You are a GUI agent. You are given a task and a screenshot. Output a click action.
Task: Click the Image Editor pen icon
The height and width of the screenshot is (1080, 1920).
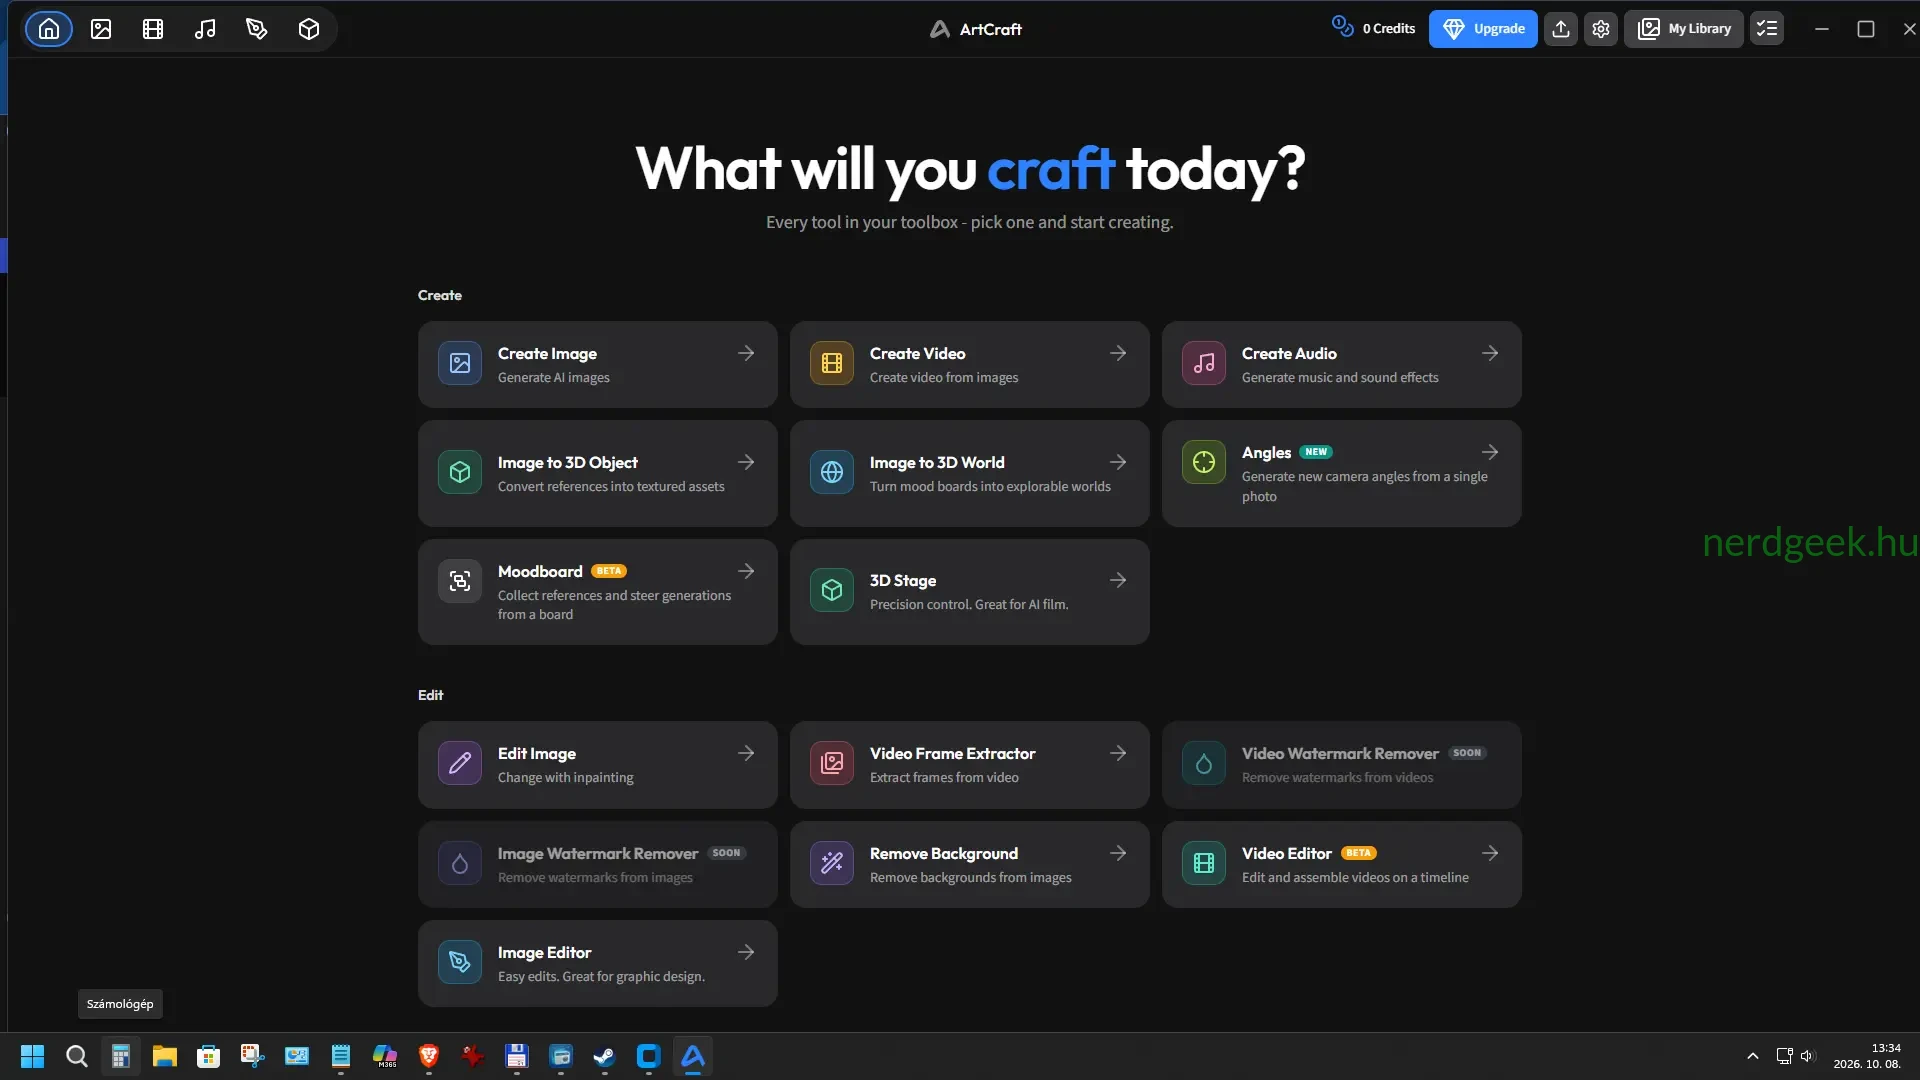pos(460,963)
